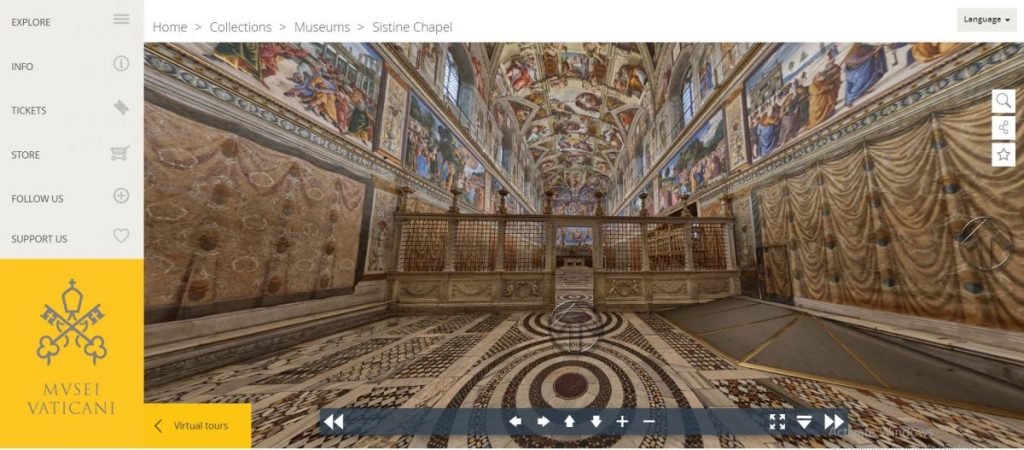Pan the panorama left with arrow

click(515, 422)
